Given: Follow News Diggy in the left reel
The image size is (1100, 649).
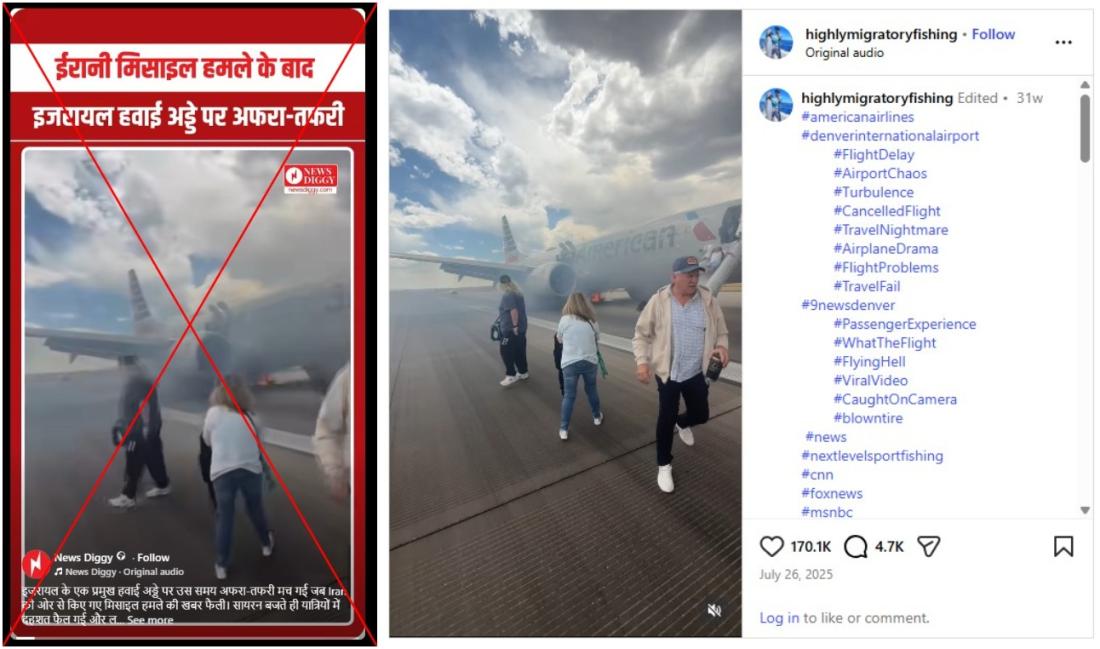Looking at the screenshot, I should [x=153, y=557].
